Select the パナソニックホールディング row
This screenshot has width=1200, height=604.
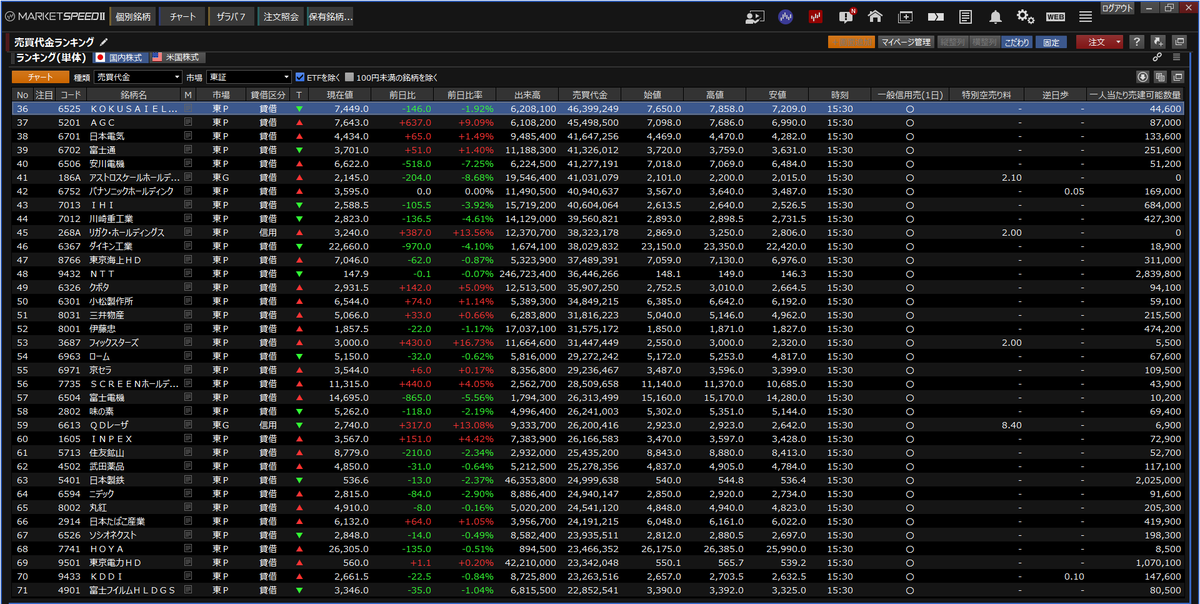point(600,190)
